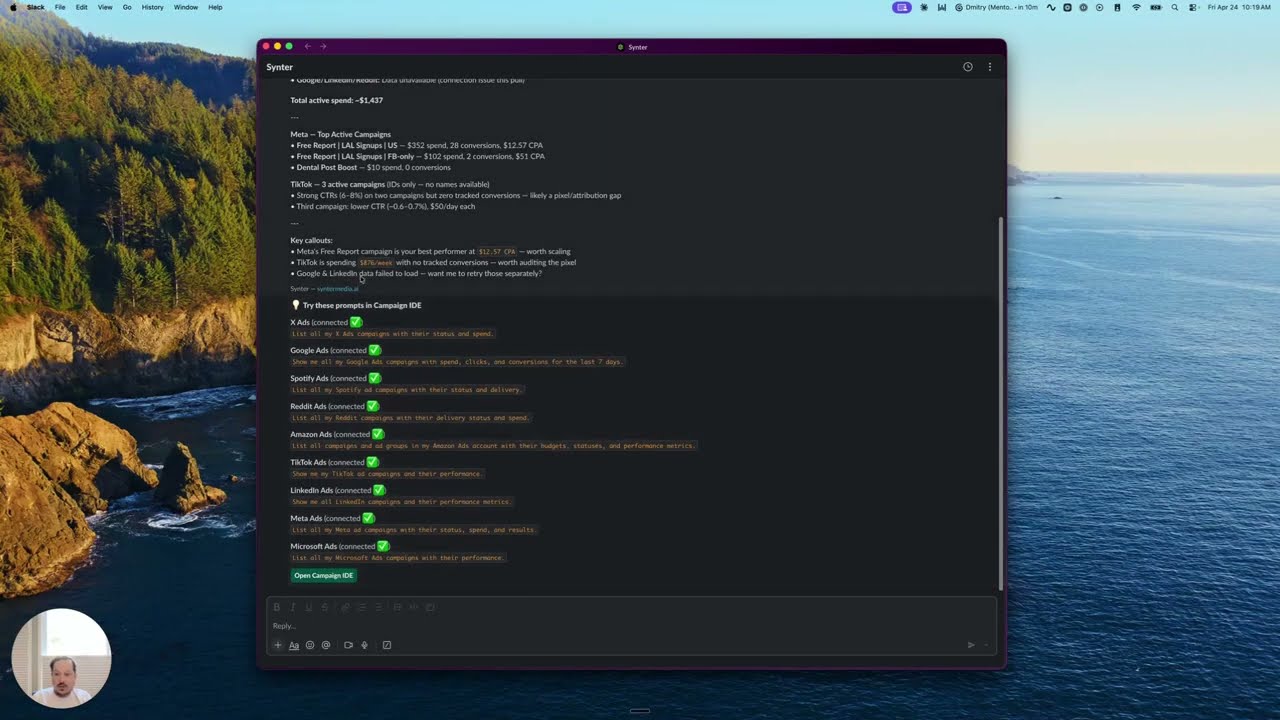Click the 'List all my Microsoft Ads campaigns' prompt
This screenshot has width=1280, height=720.
[x=398, y=558]
